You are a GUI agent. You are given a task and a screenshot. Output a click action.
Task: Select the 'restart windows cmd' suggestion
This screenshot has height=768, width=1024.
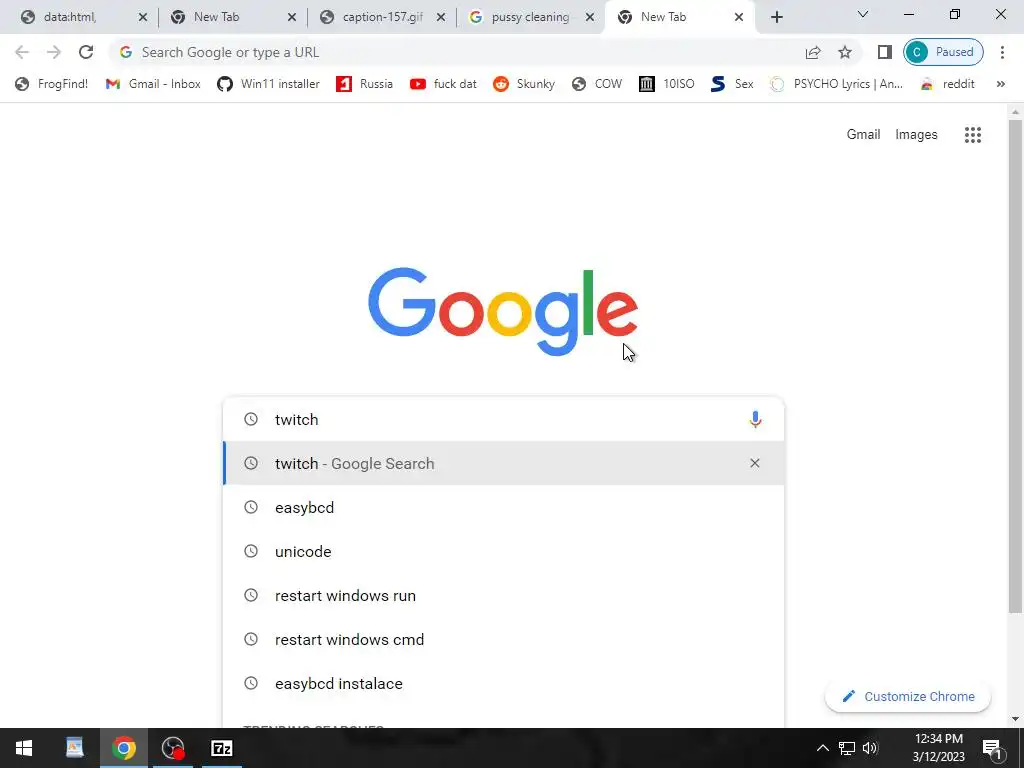pos(504,639)
